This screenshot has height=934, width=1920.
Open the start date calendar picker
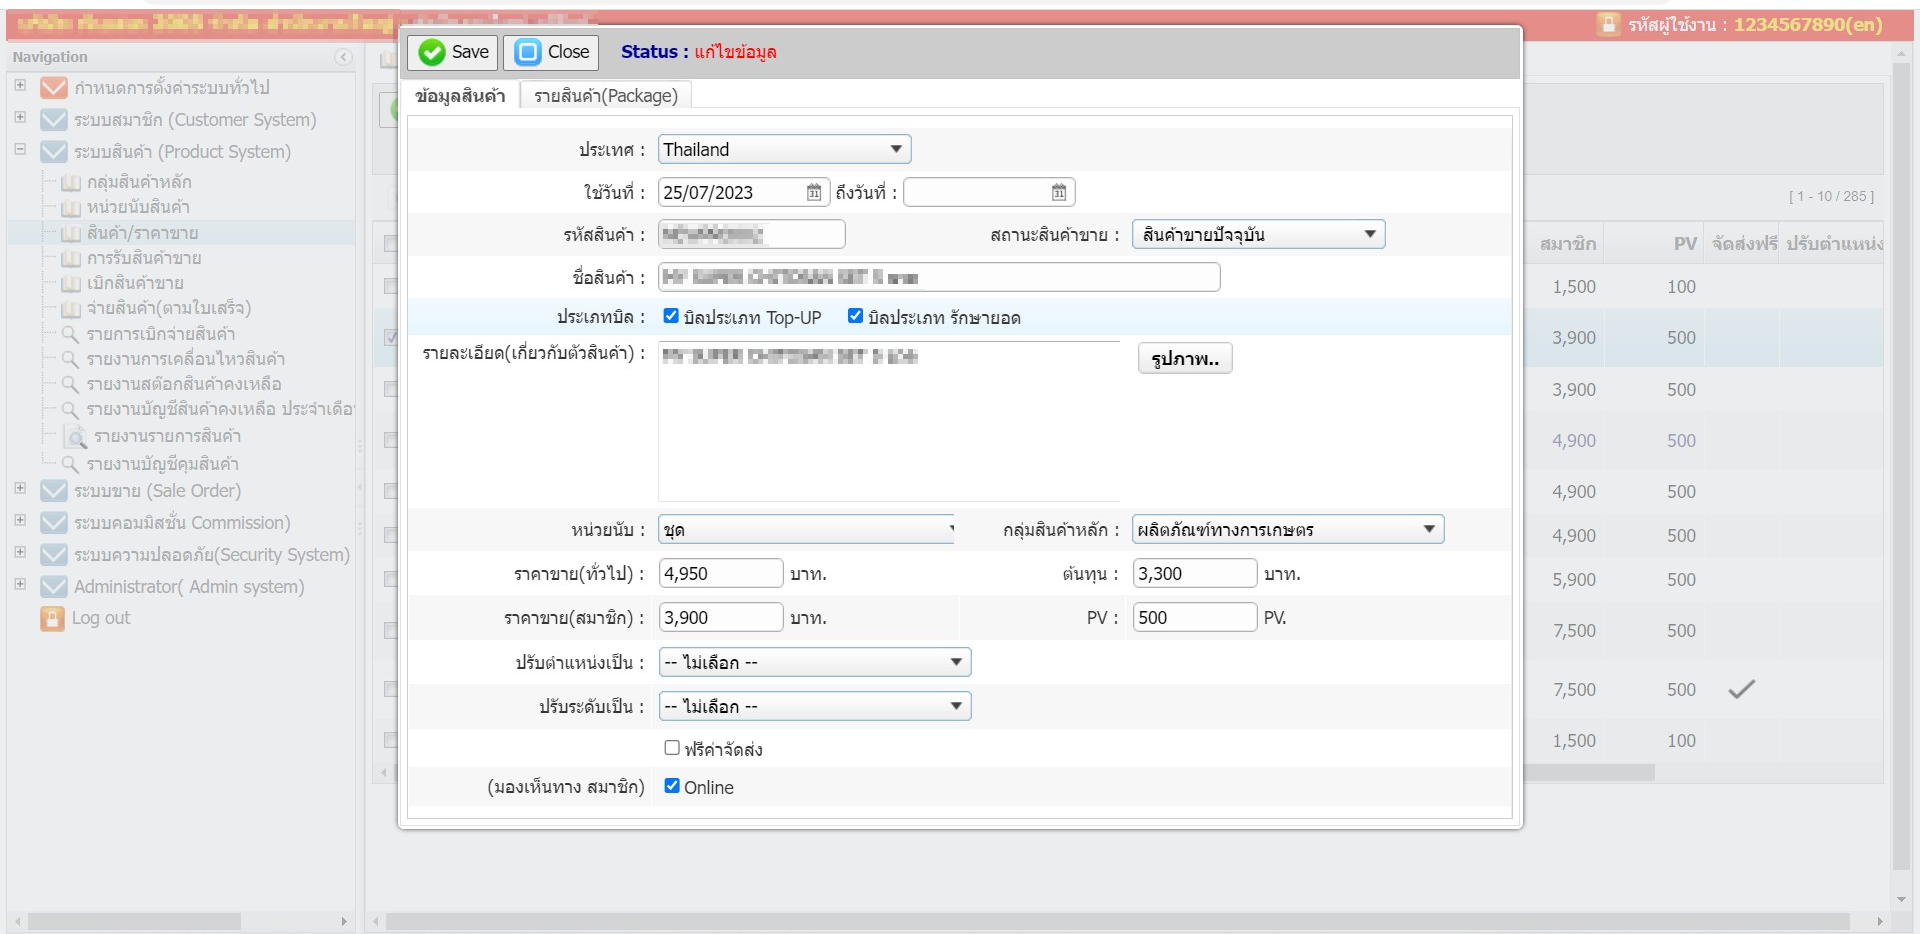pyautogui.click(x=814, y=192)
